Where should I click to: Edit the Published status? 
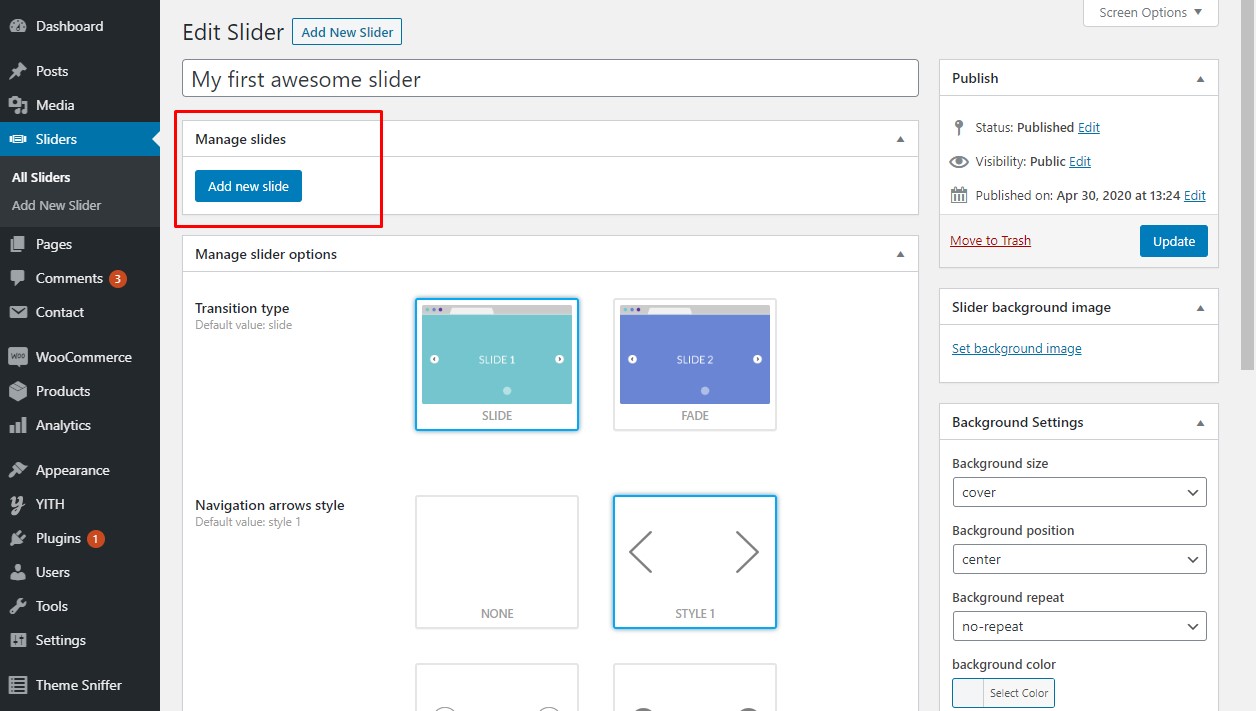pyautogui.click(x=1089, y=127)
